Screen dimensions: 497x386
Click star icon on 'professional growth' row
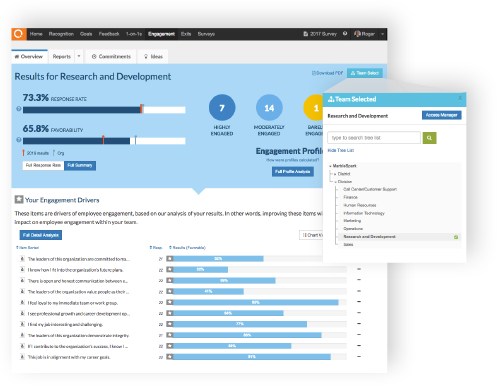170,313
